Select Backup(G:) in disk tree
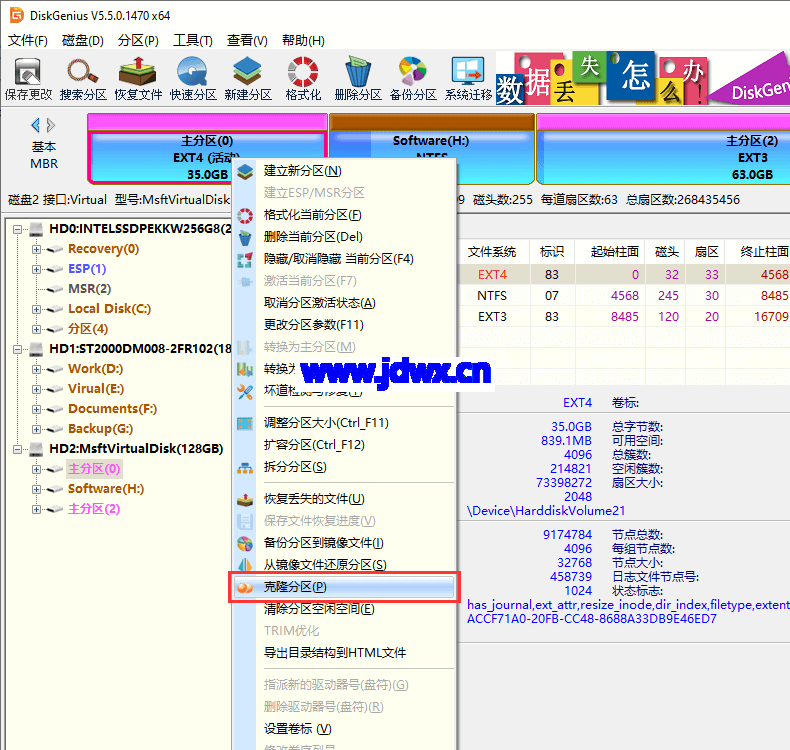Screen dimensions: 790x750 coord(100,429)
